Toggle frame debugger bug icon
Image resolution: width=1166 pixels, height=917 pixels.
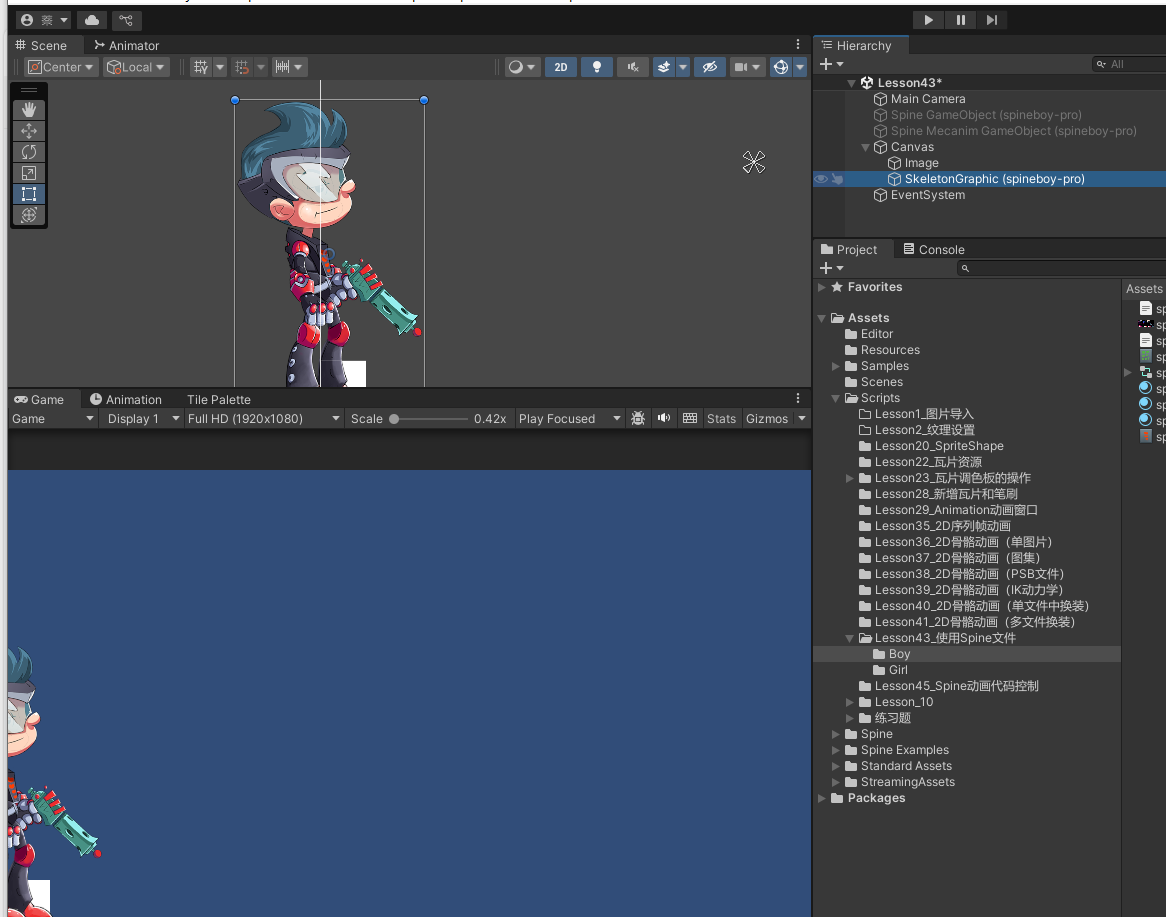click(x=638, y=419)
